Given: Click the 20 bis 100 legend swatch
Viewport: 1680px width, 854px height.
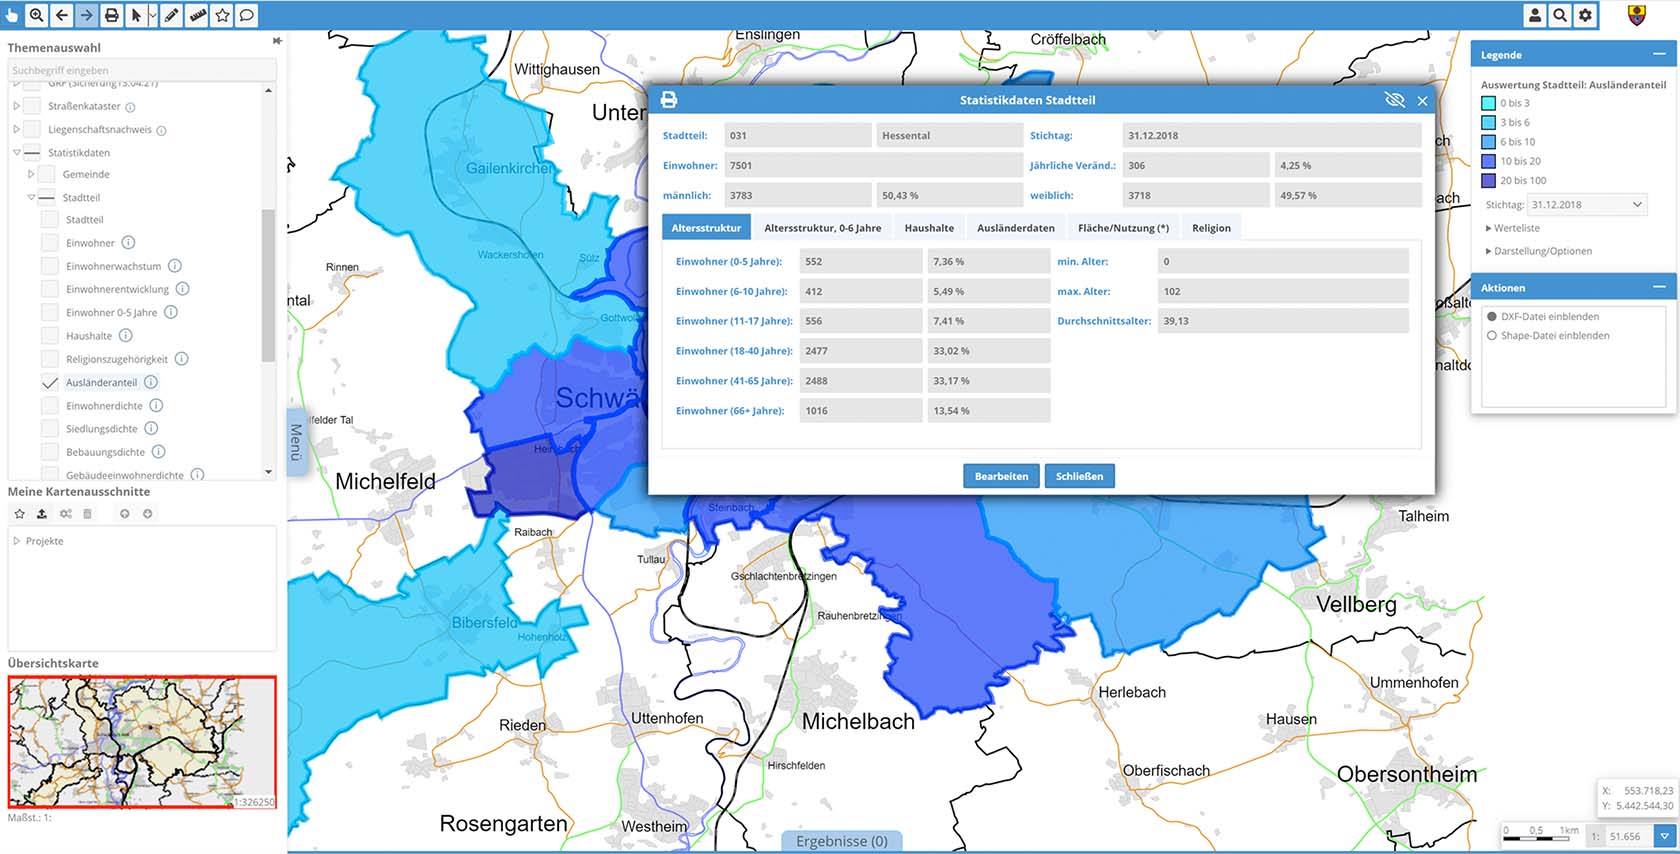Looking at the screenshot, I should [x=1488, y=181].
